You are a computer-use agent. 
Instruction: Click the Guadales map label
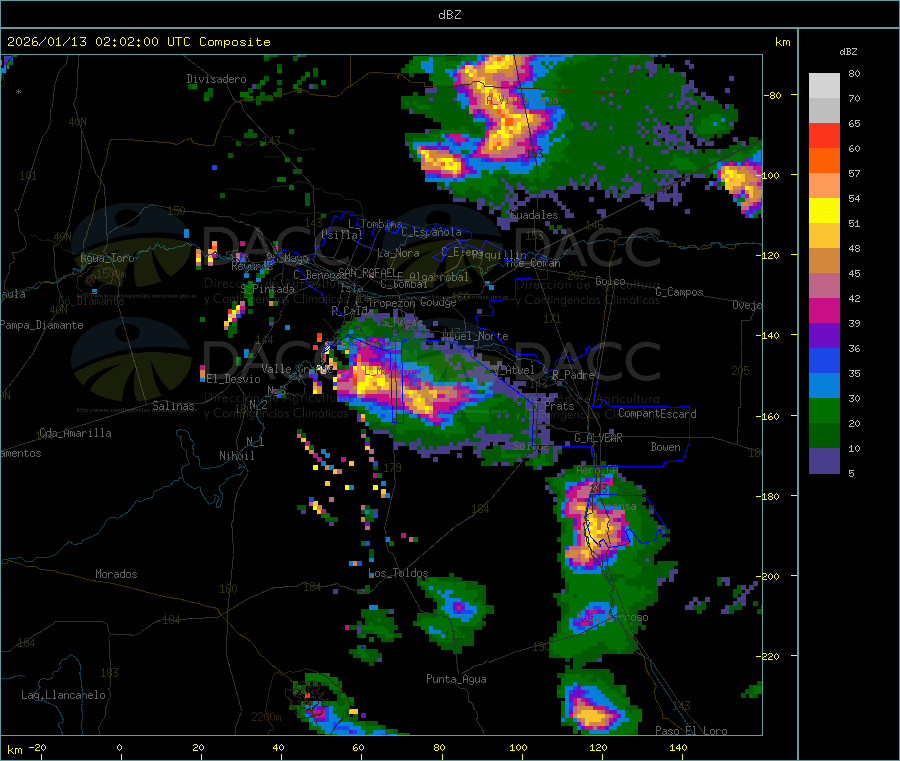point(534,215)
